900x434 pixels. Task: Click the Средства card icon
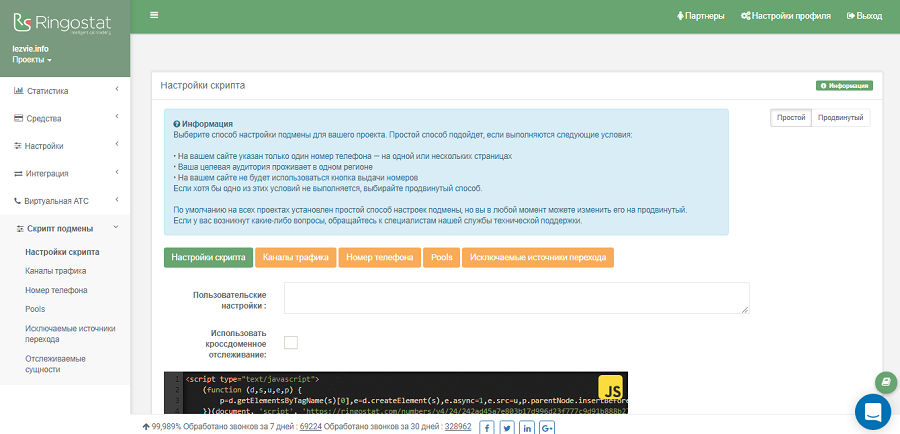[18, 118]
